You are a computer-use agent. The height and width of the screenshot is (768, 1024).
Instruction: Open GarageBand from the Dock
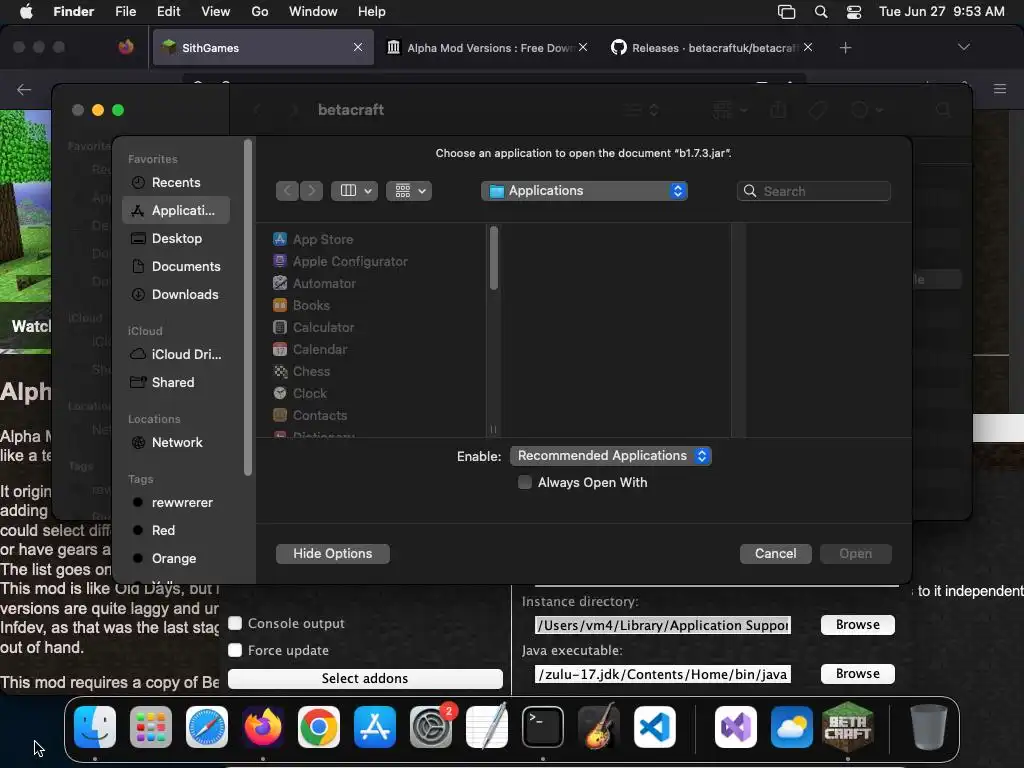[598, 727]
